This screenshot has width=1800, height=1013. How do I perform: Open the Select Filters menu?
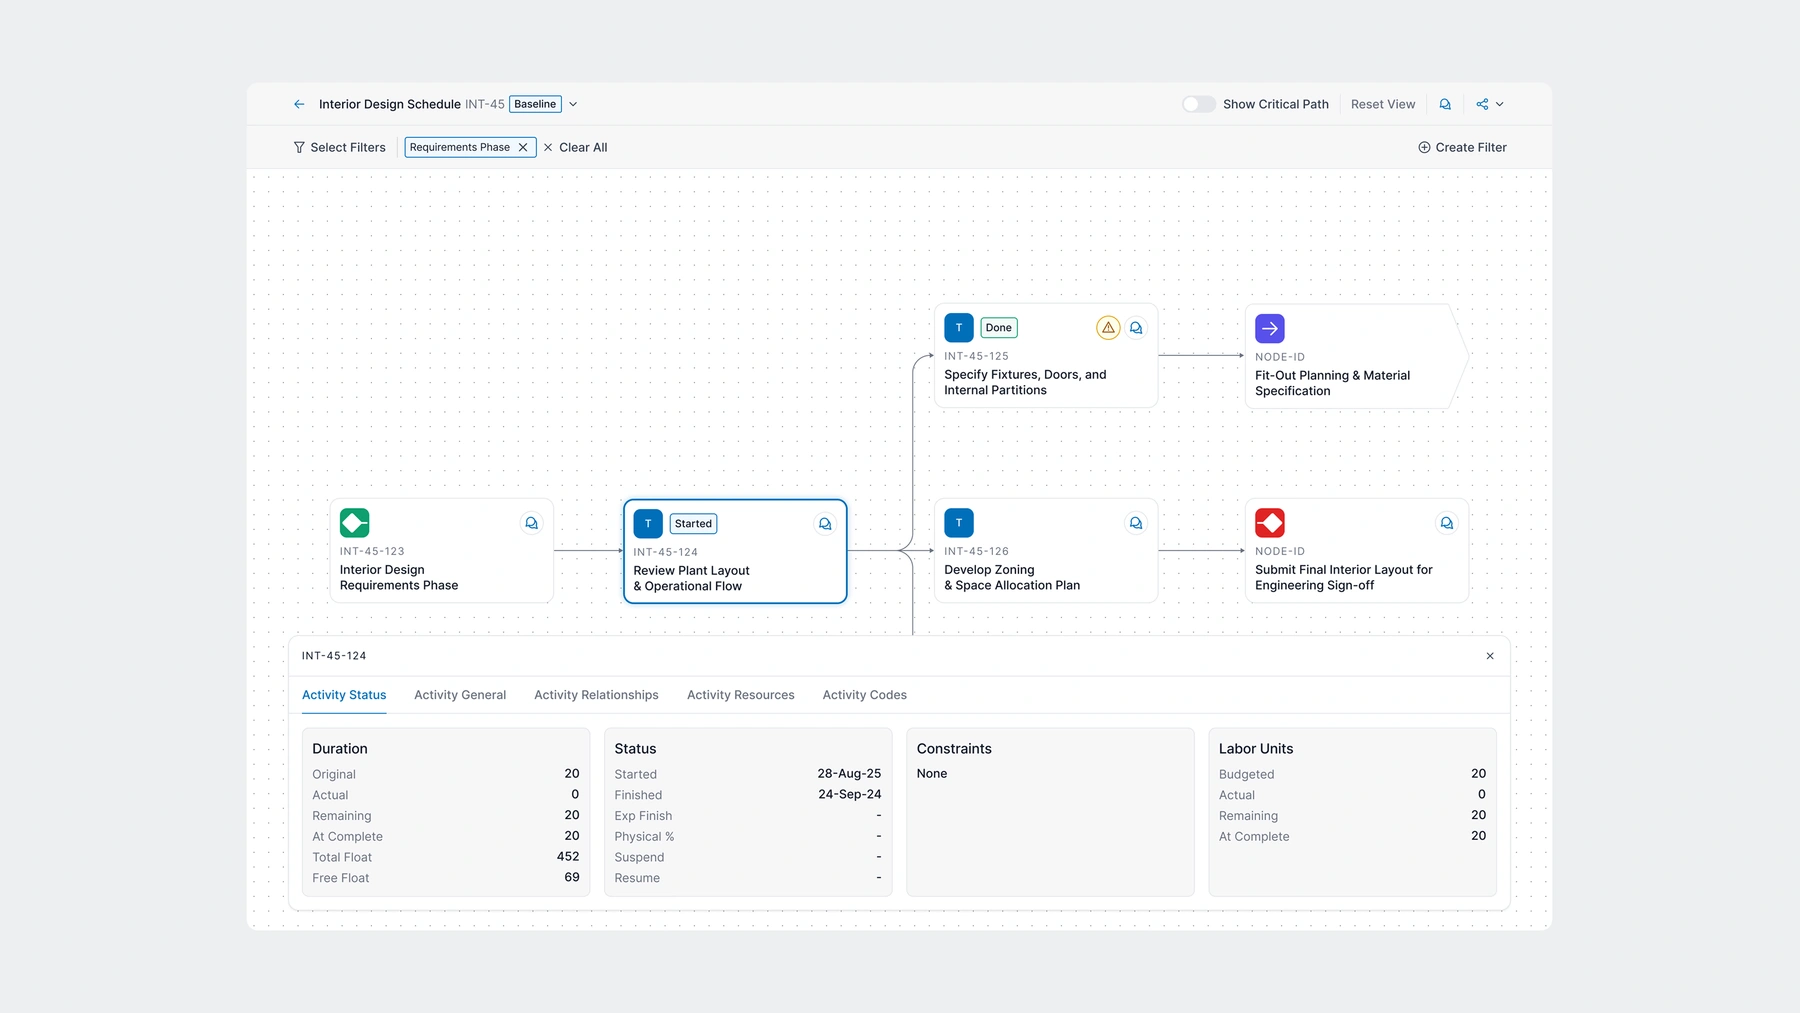(339, 147)
